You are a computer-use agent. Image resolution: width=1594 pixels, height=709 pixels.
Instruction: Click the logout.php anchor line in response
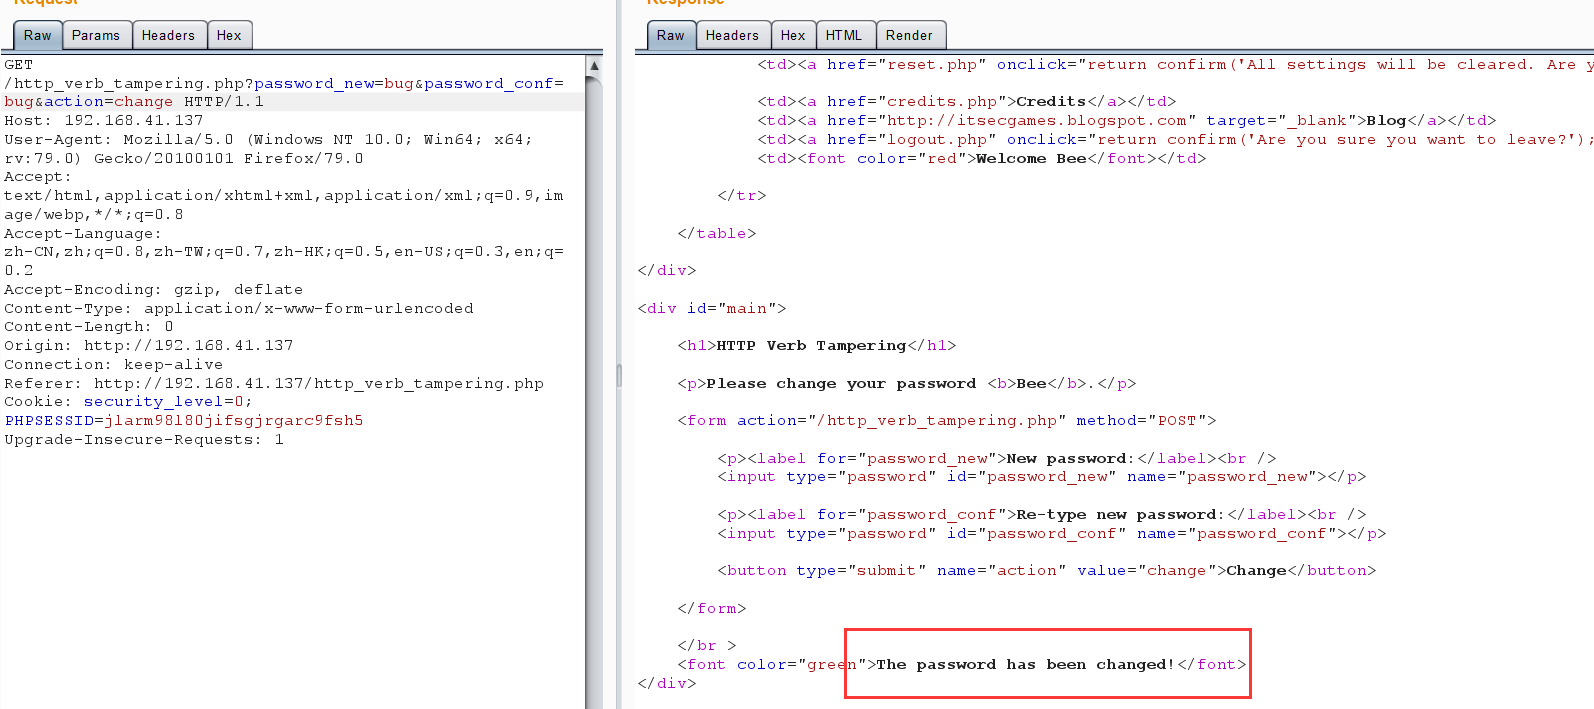(x=1175, y=139)
